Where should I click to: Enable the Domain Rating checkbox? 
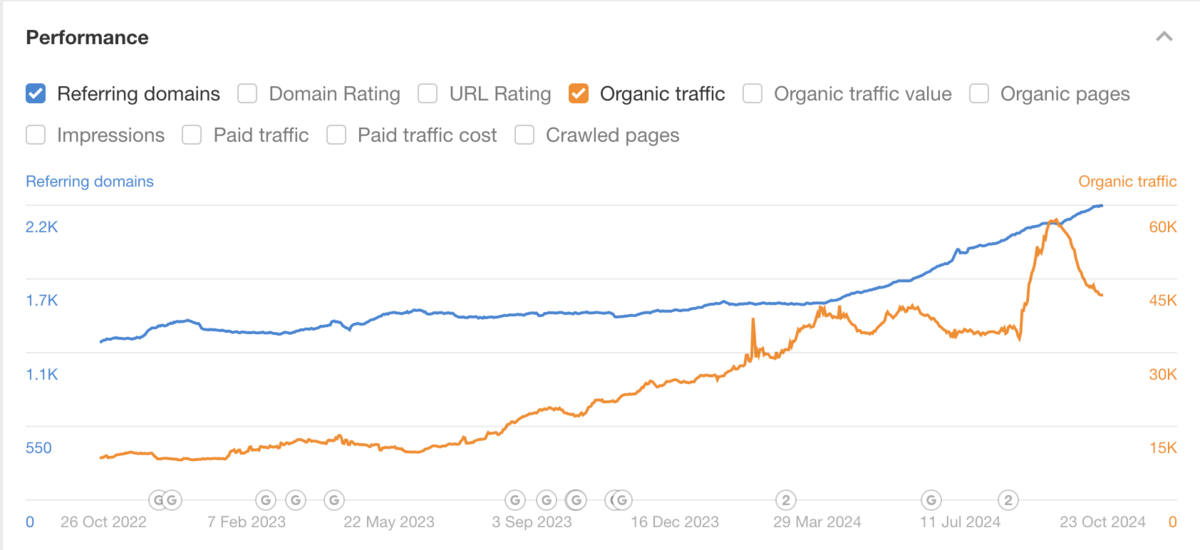tap(248, 94)
